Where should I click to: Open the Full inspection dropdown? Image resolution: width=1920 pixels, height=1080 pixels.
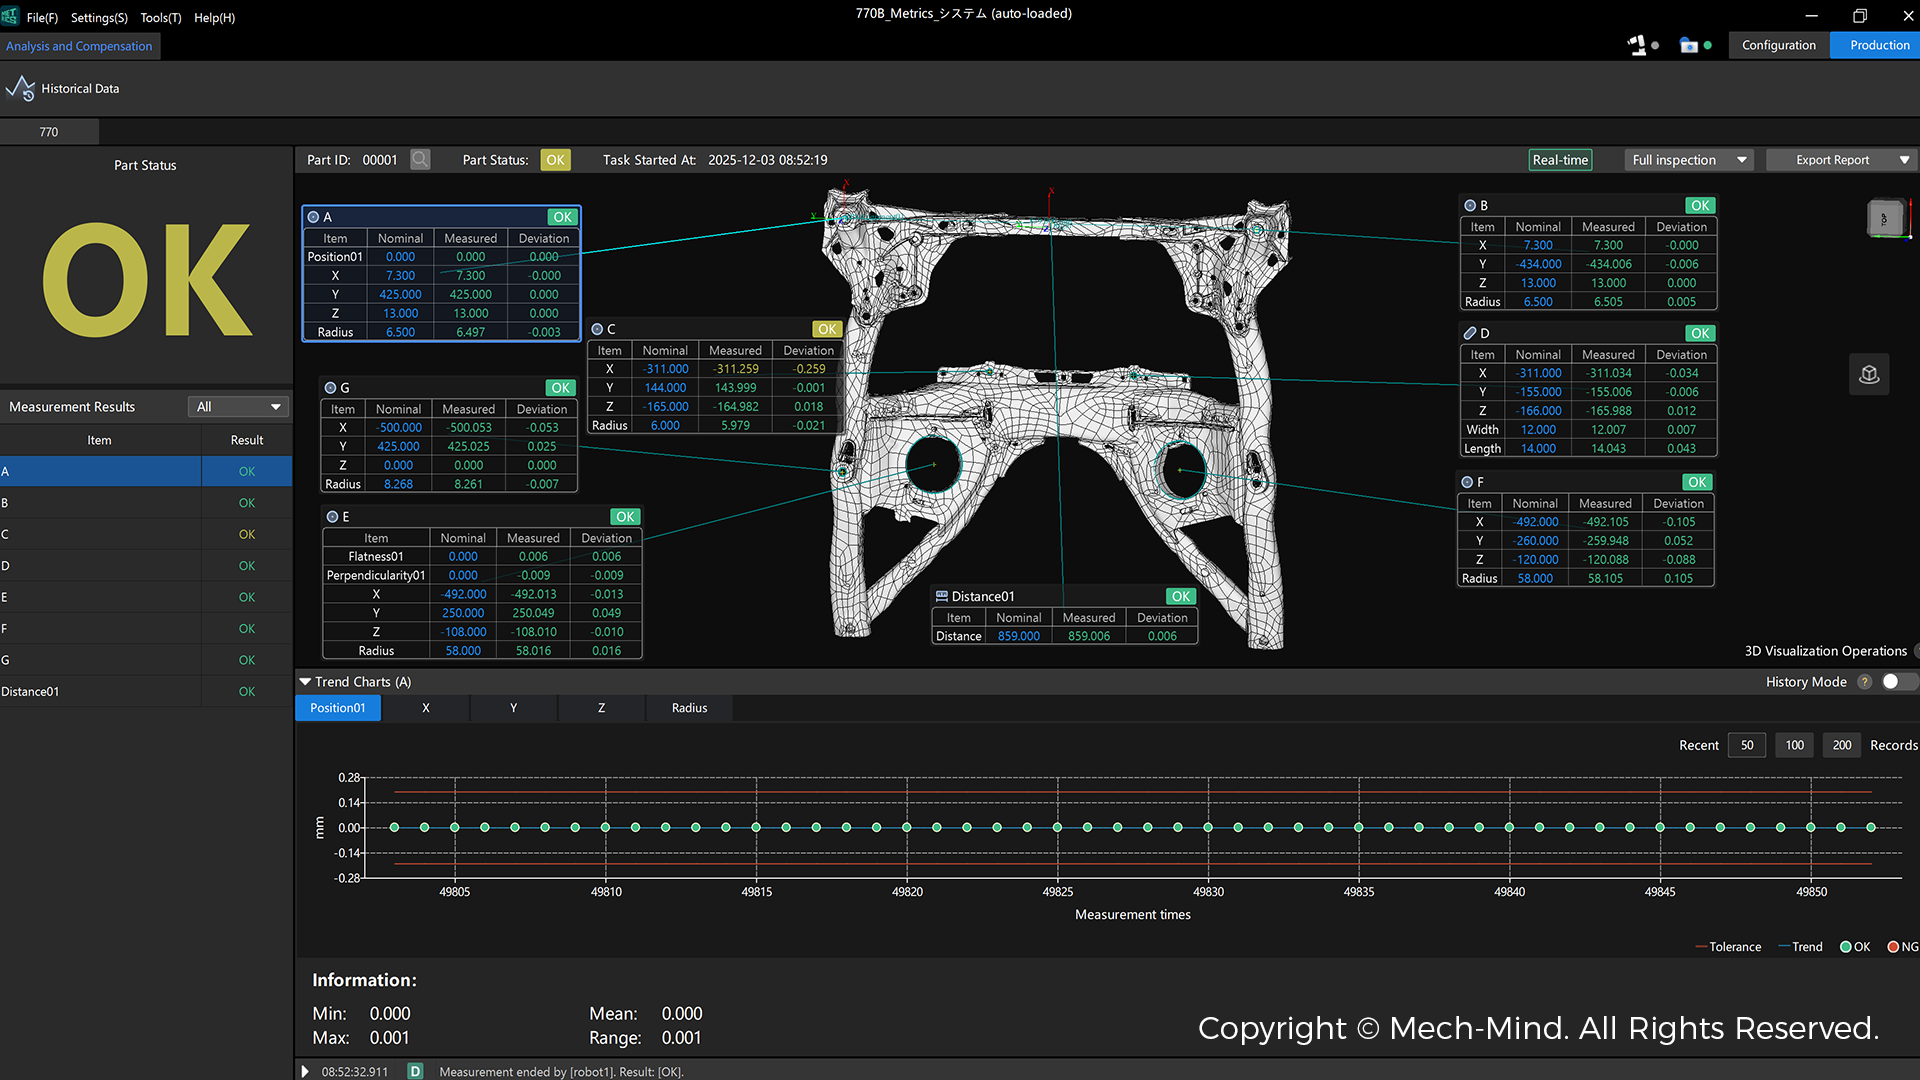coord(1688,160)
